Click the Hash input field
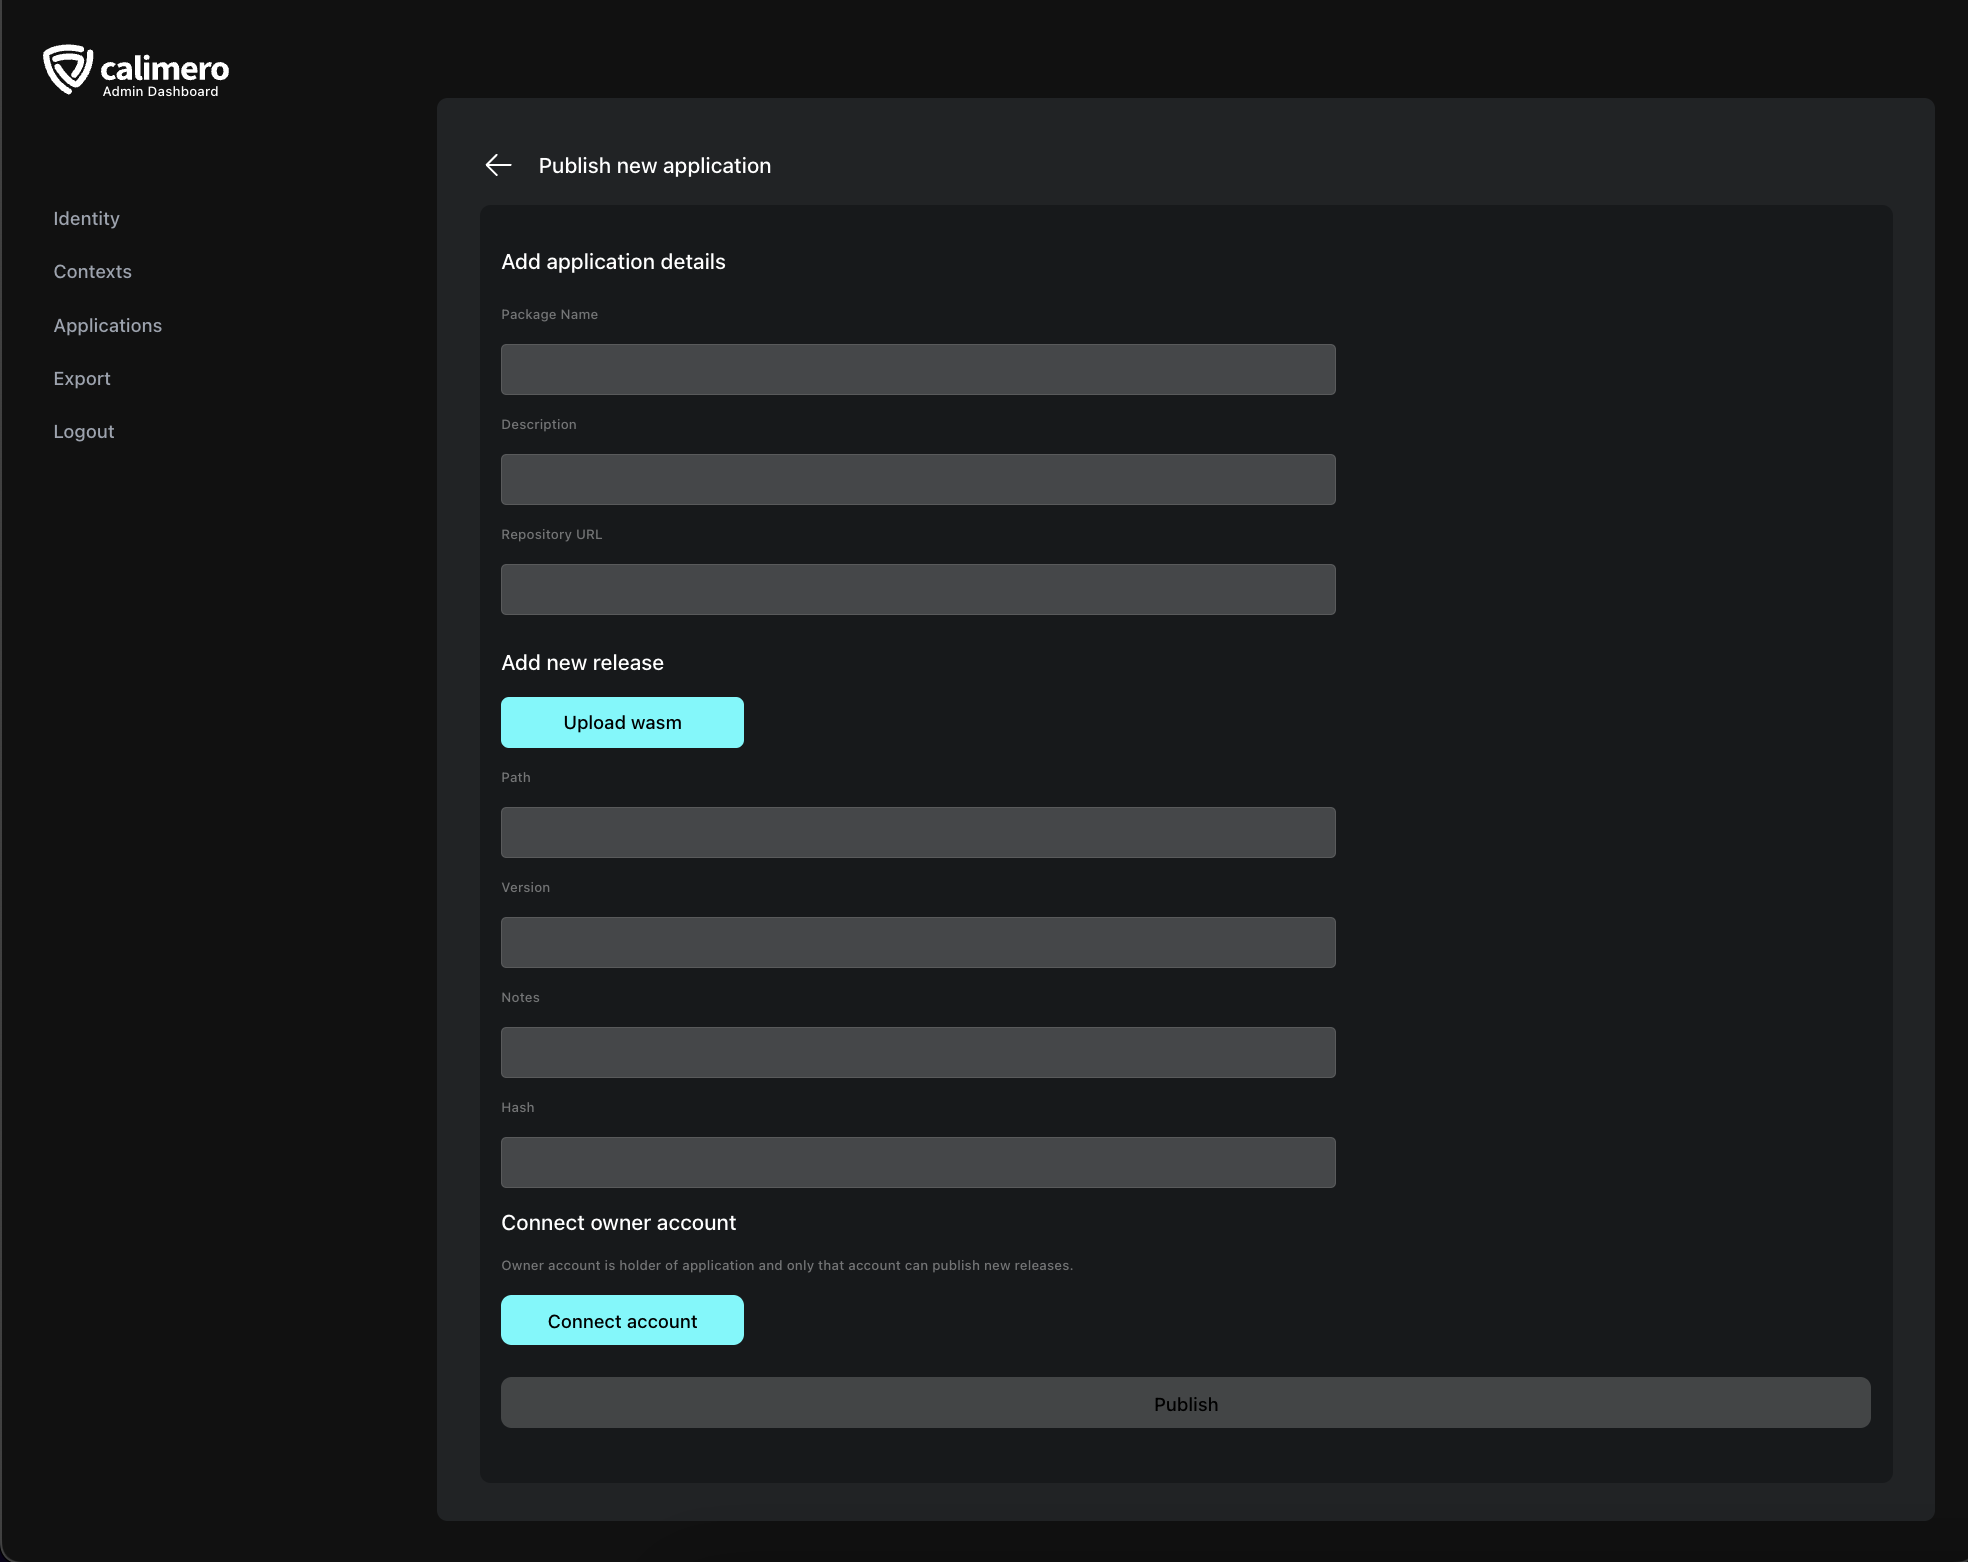The image size is (1968, 1562). (919, 1161)
